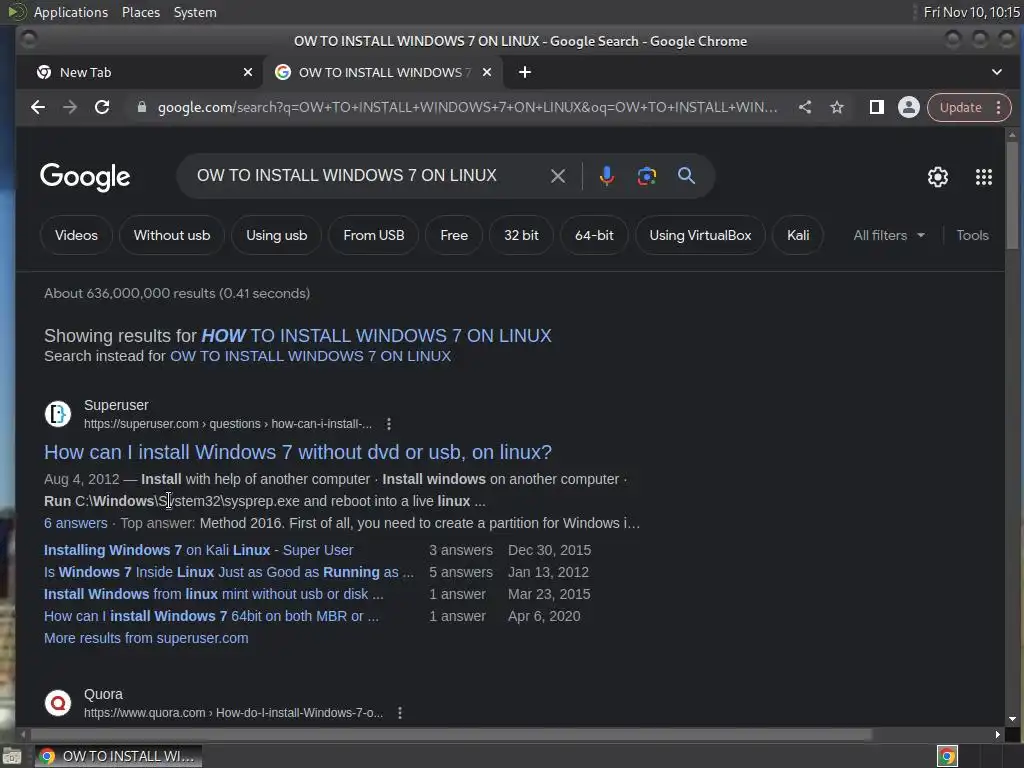The image size is (1024, 768).
Task: Open the Google apps grid
Action: coord(984,176)
